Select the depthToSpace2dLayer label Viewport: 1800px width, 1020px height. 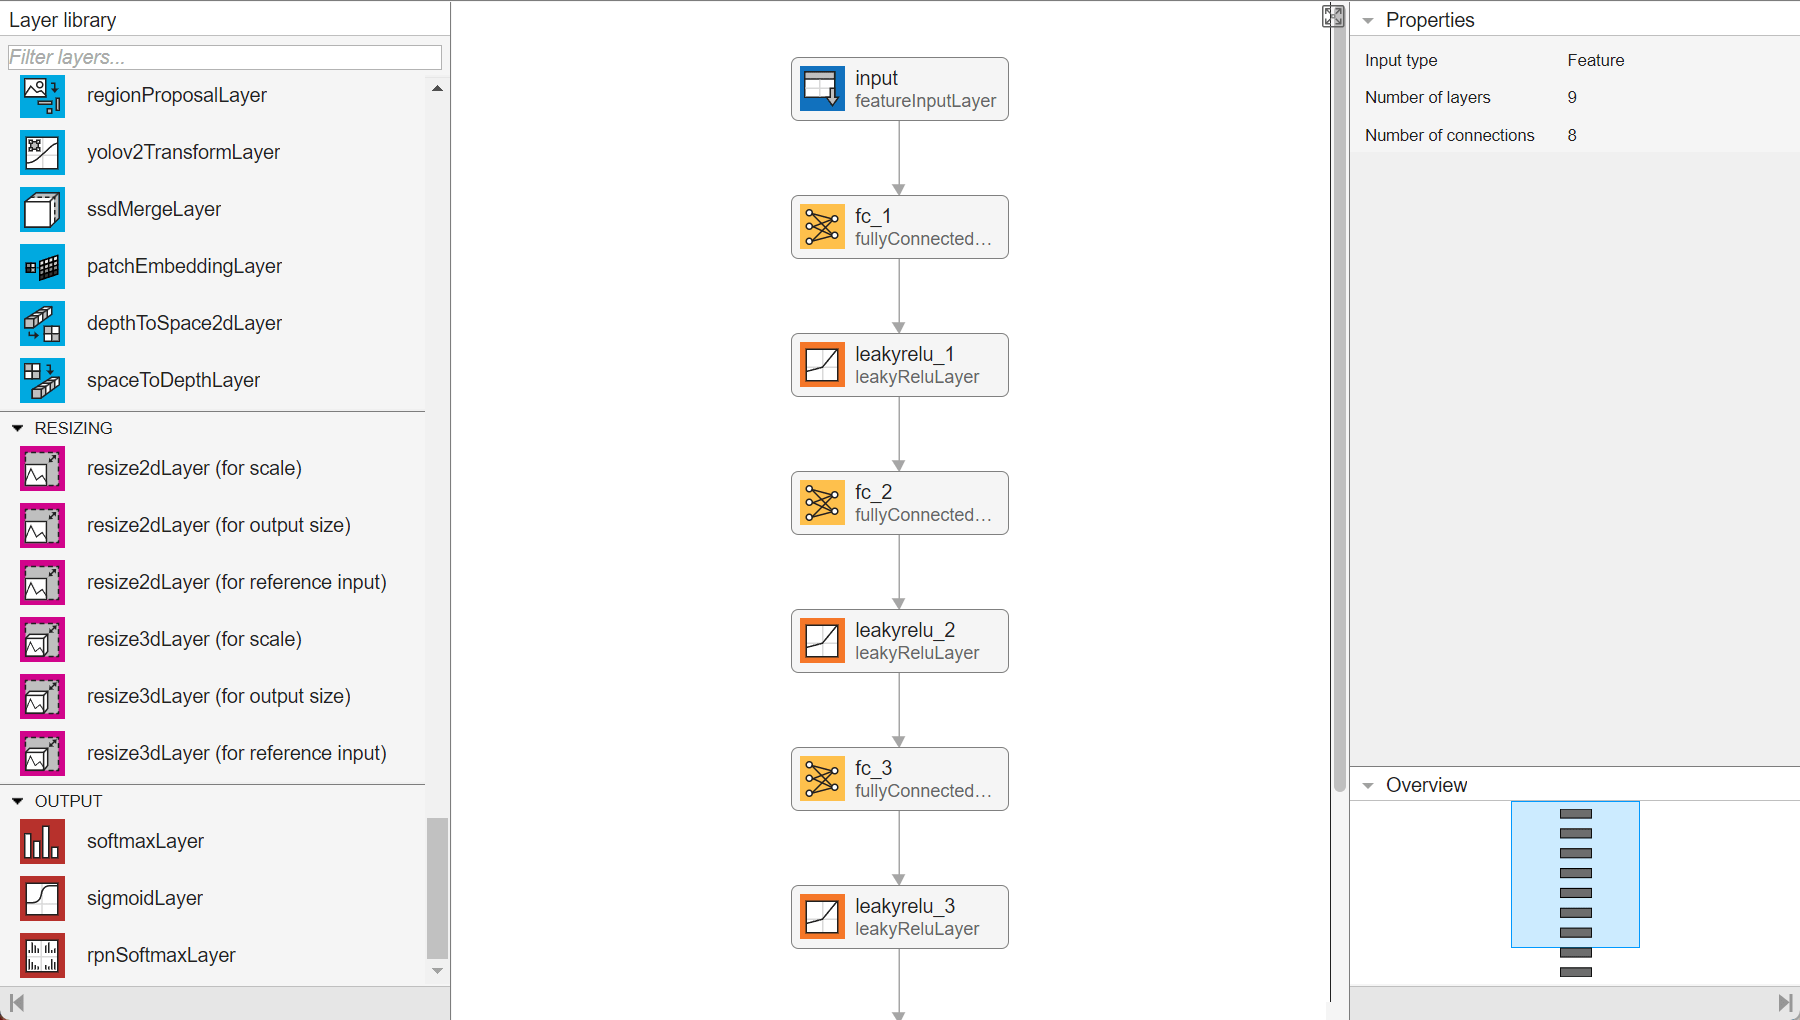coord(184,323)
